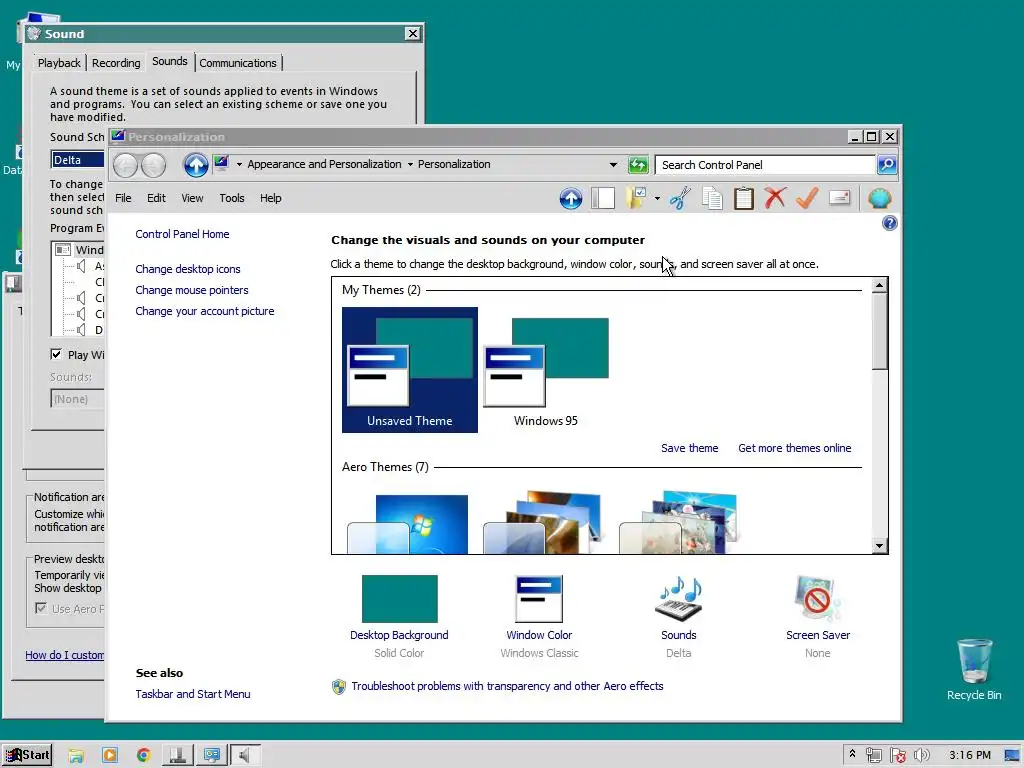The width and height of the screenshot is (1024, 768).
Task: Launch Chrome from the taskbar
Action: (x=144, y=755)
